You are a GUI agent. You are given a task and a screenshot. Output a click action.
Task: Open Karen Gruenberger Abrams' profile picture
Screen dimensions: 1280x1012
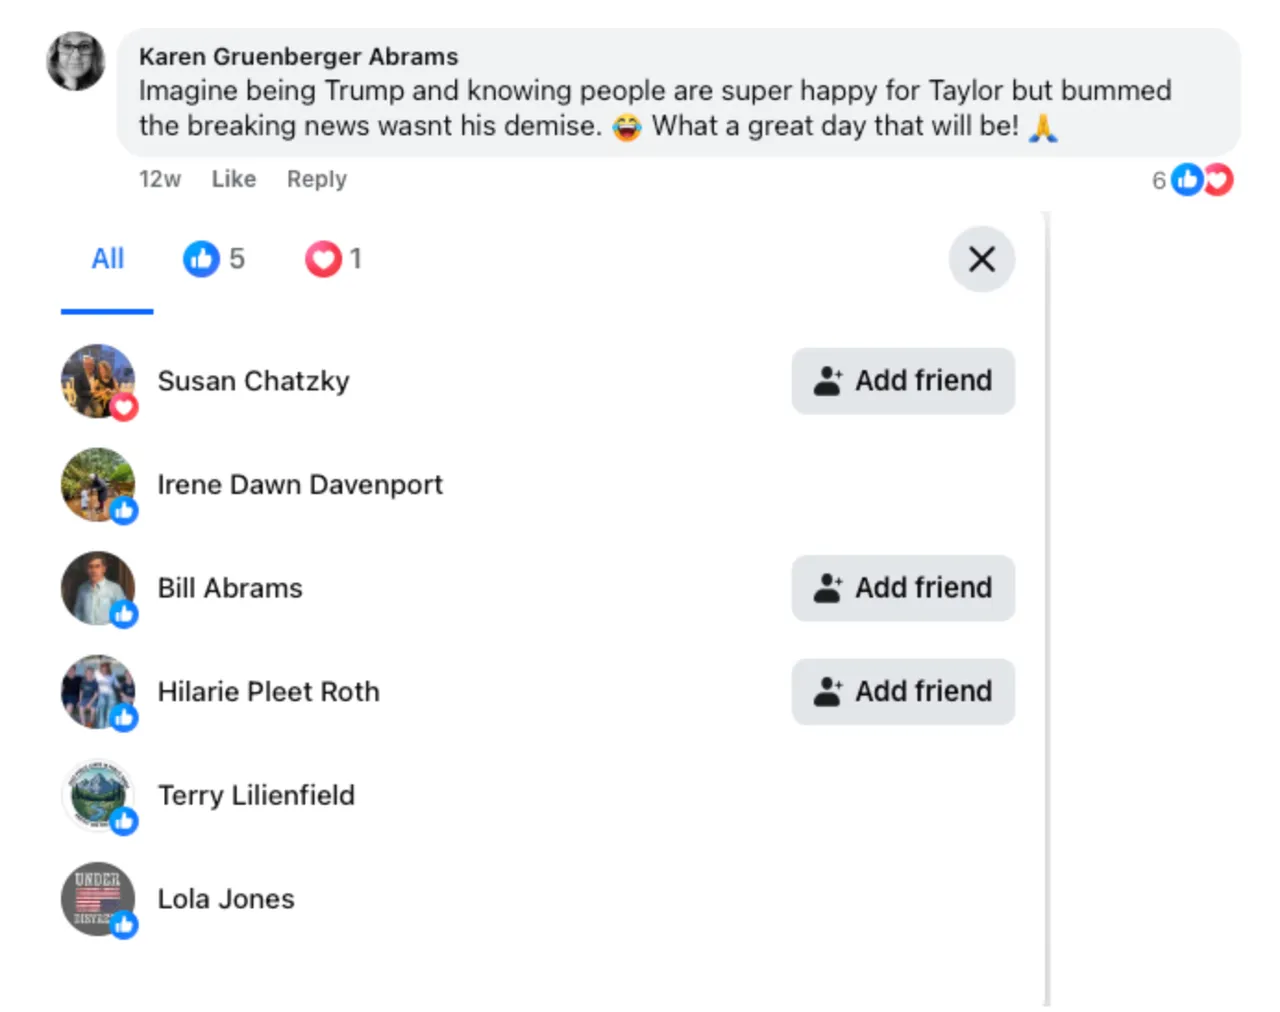[x=76, y=61]
